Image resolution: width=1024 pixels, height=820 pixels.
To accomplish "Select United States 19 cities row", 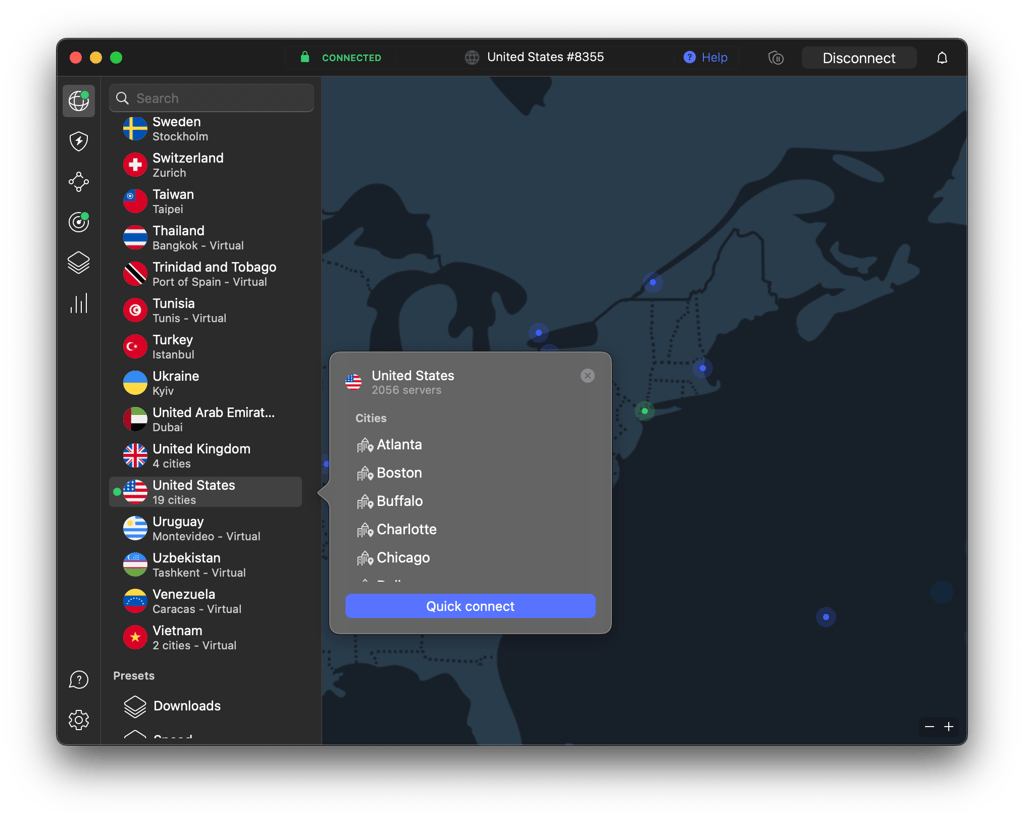I will pyautogui.click(x=206, y=492).
